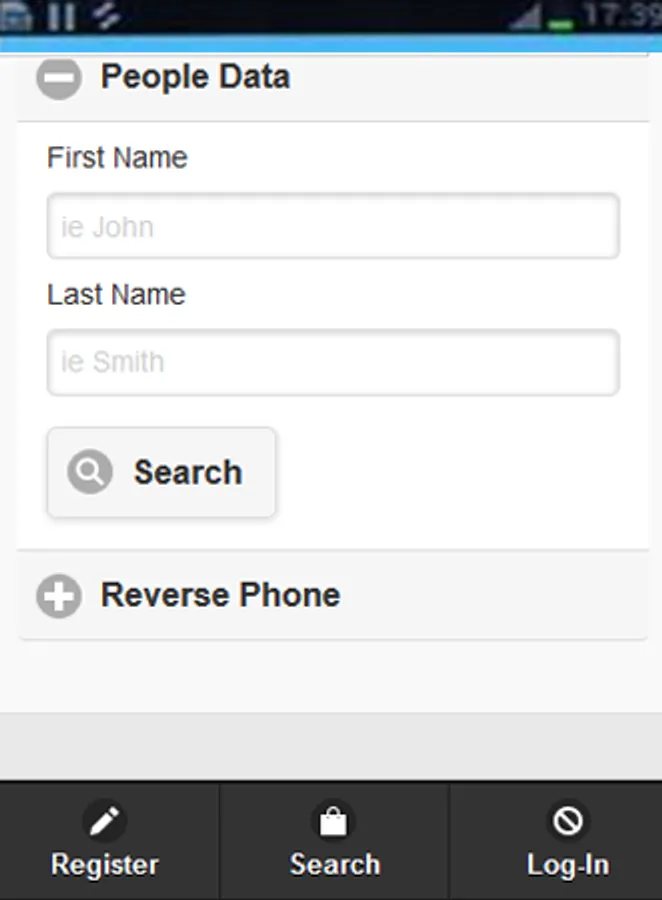
Task: Go to the Log-In tab
Action: pos(567,842)
